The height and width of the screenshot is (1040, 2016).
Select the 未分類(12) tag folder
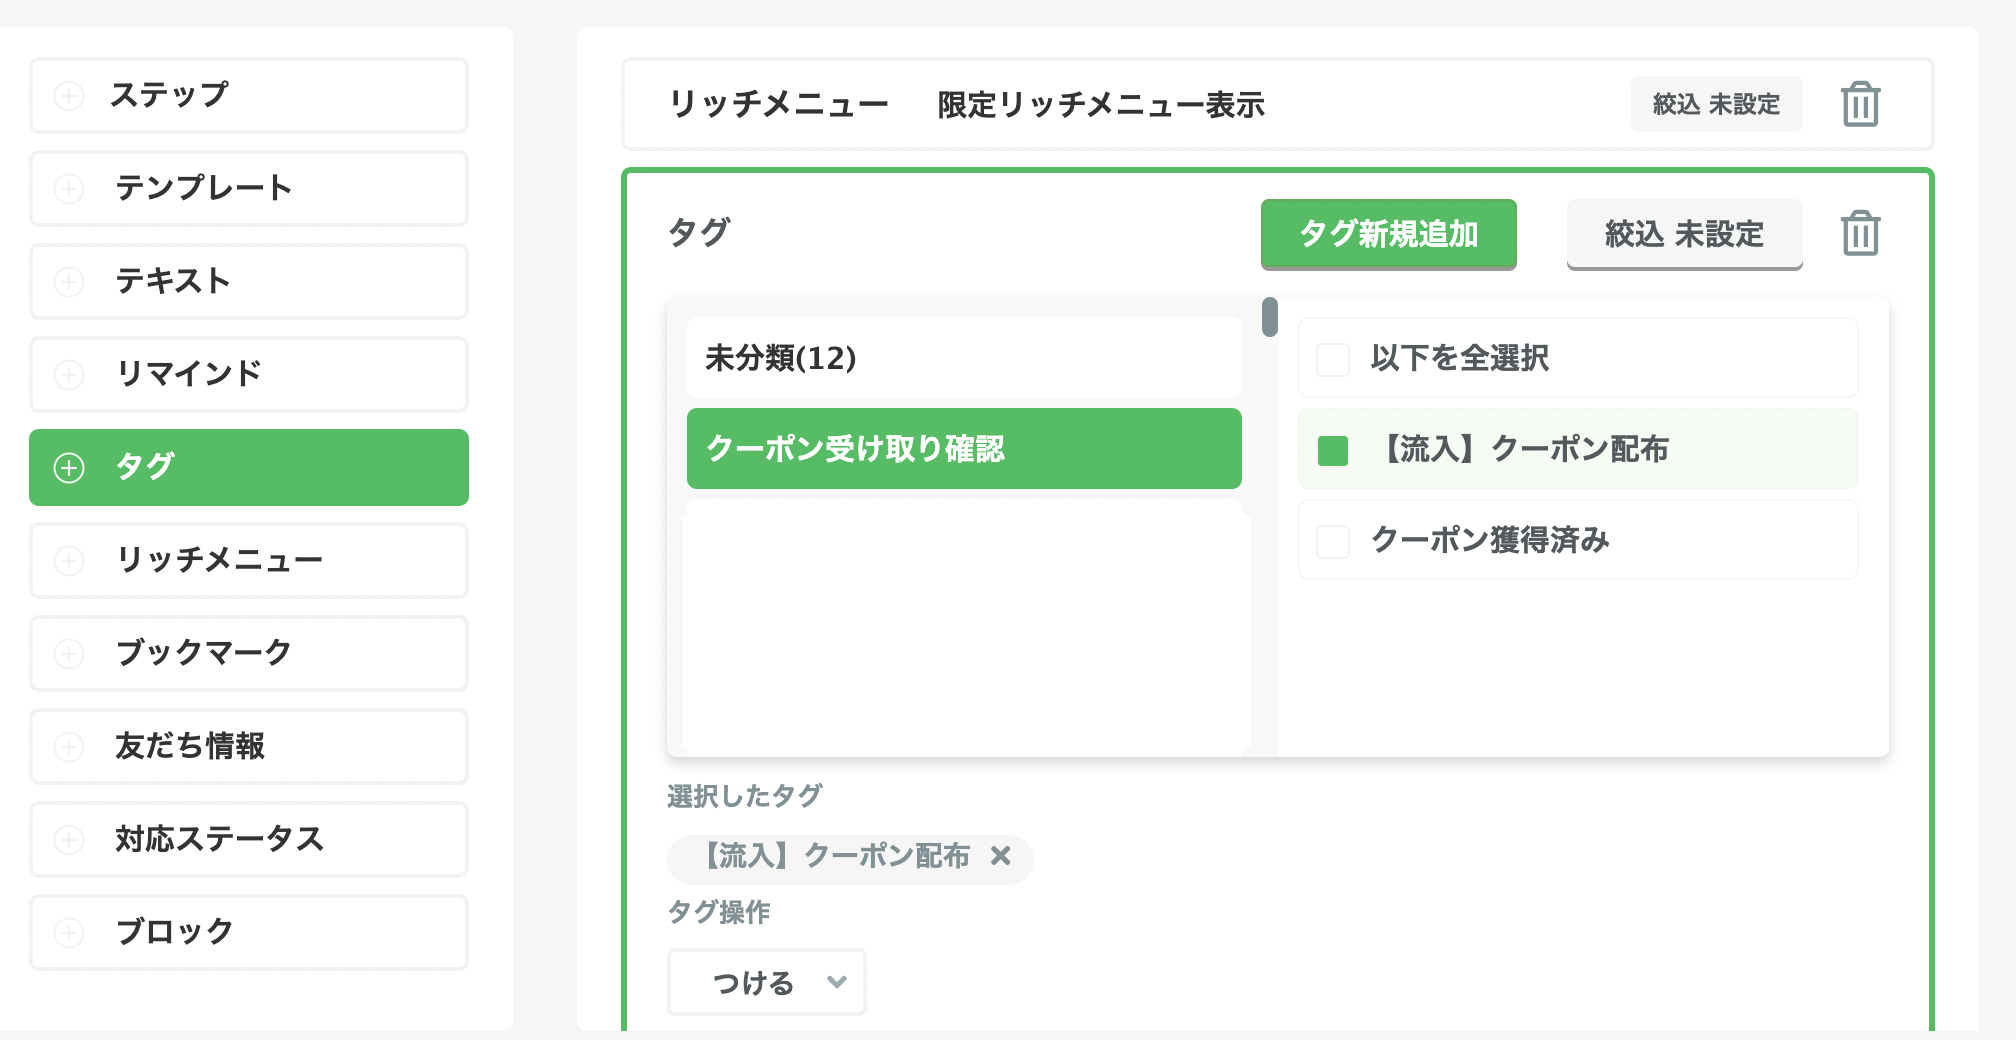[963, 358]
